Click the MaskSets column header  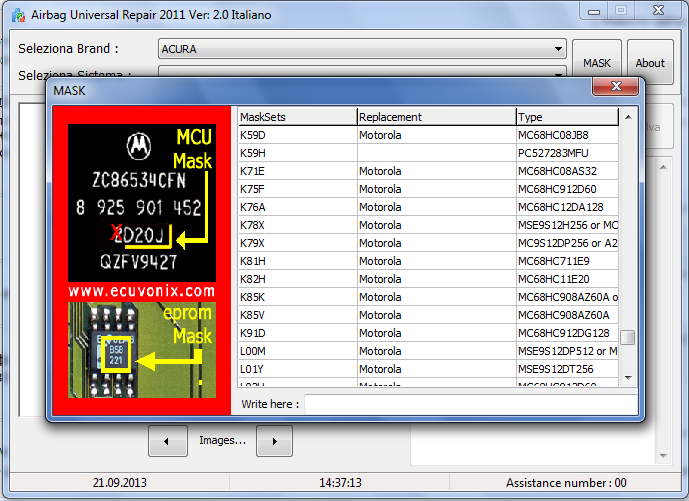[298, 117]
